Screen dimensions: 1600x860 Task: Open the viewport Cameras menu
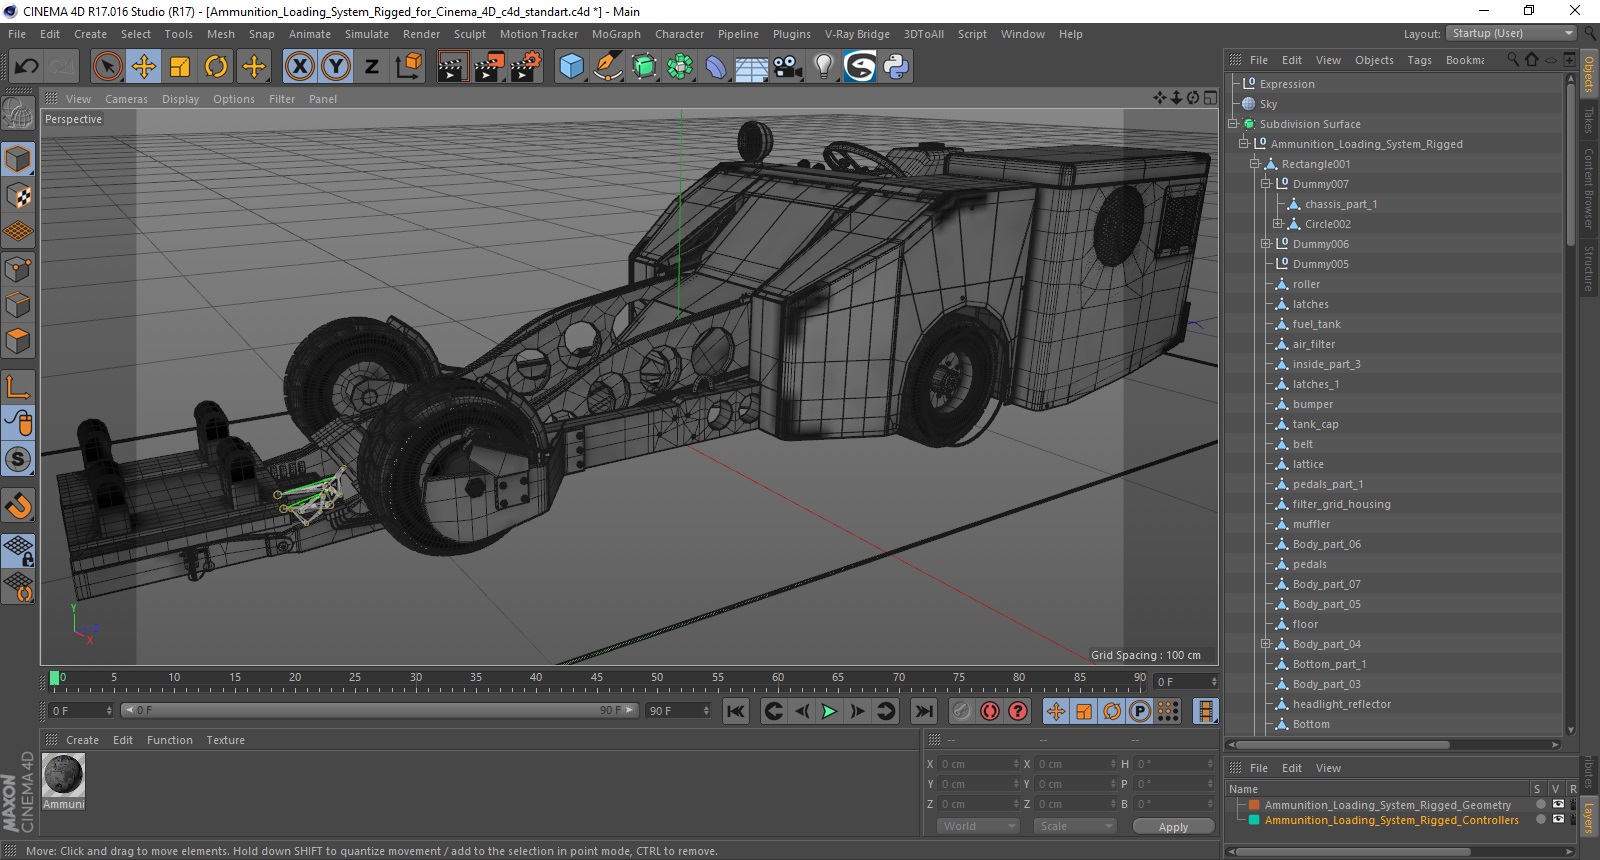(126, 99)
